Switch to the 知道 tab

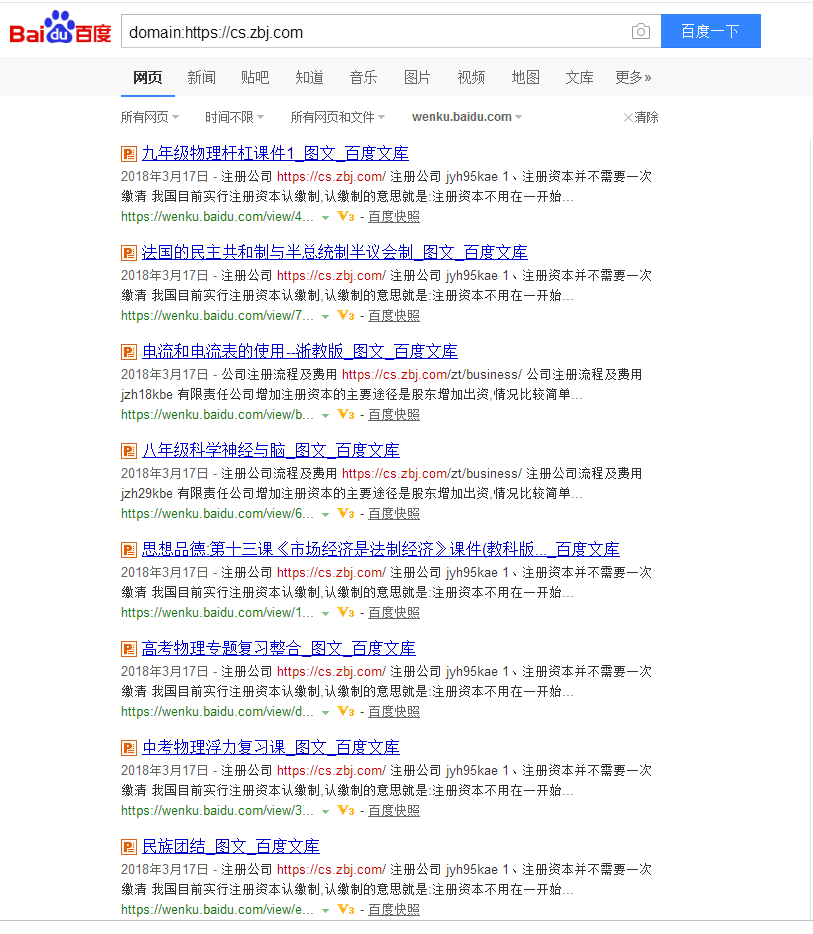point(309,77)
